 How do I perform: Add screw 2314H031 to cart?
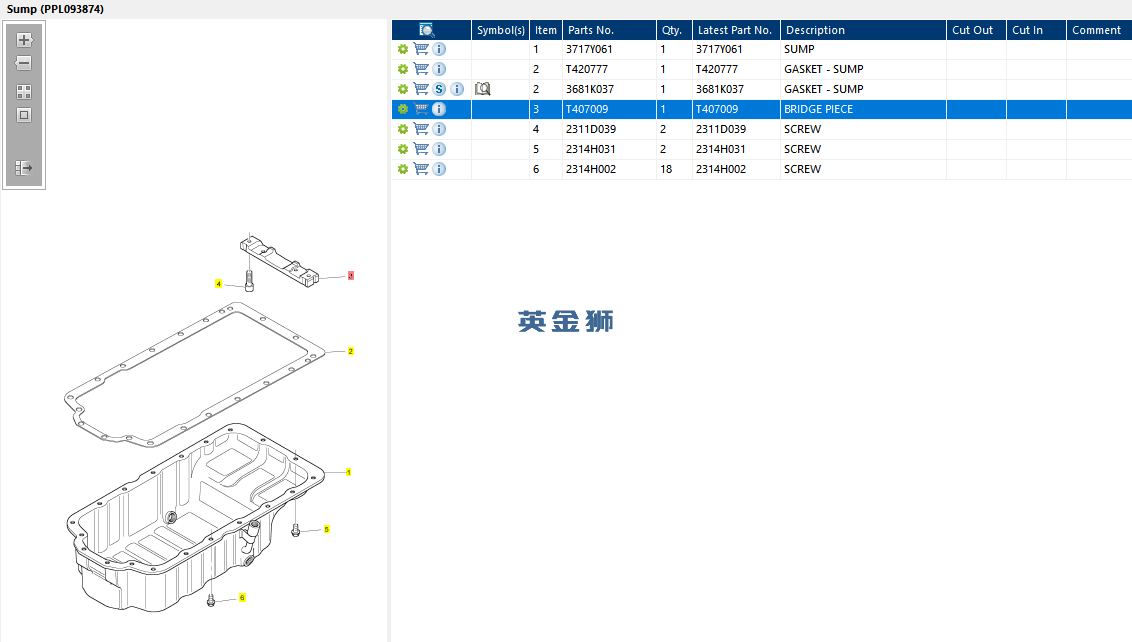[x=421, y=149]
